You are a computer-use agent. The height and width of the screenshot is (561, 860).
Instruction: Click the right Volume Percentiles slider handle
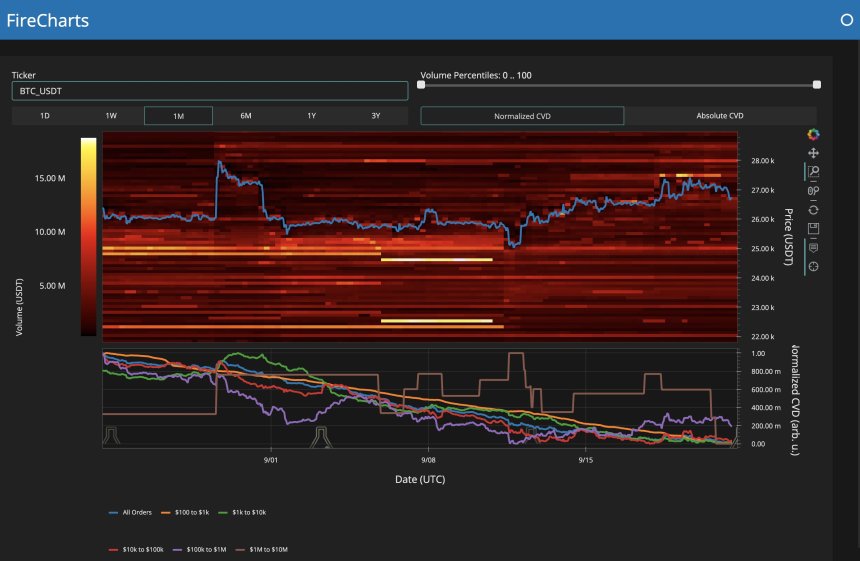tap(817, 85)
